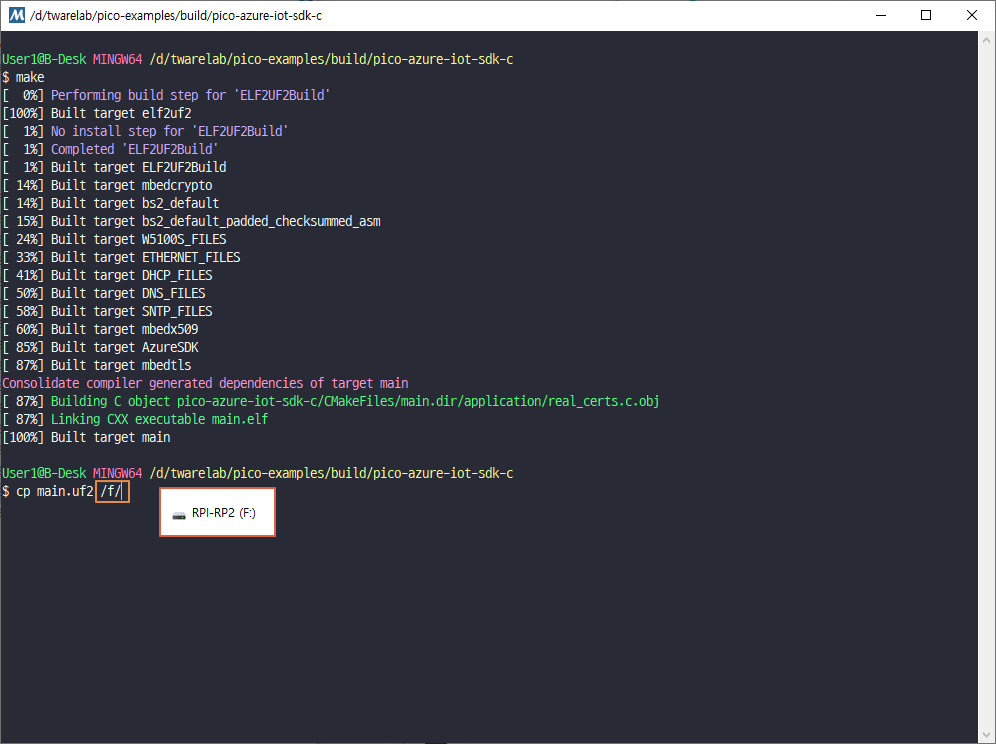Click the 'Built target AzureSDK' line
The image size is (996, 744).
[100, 347]
